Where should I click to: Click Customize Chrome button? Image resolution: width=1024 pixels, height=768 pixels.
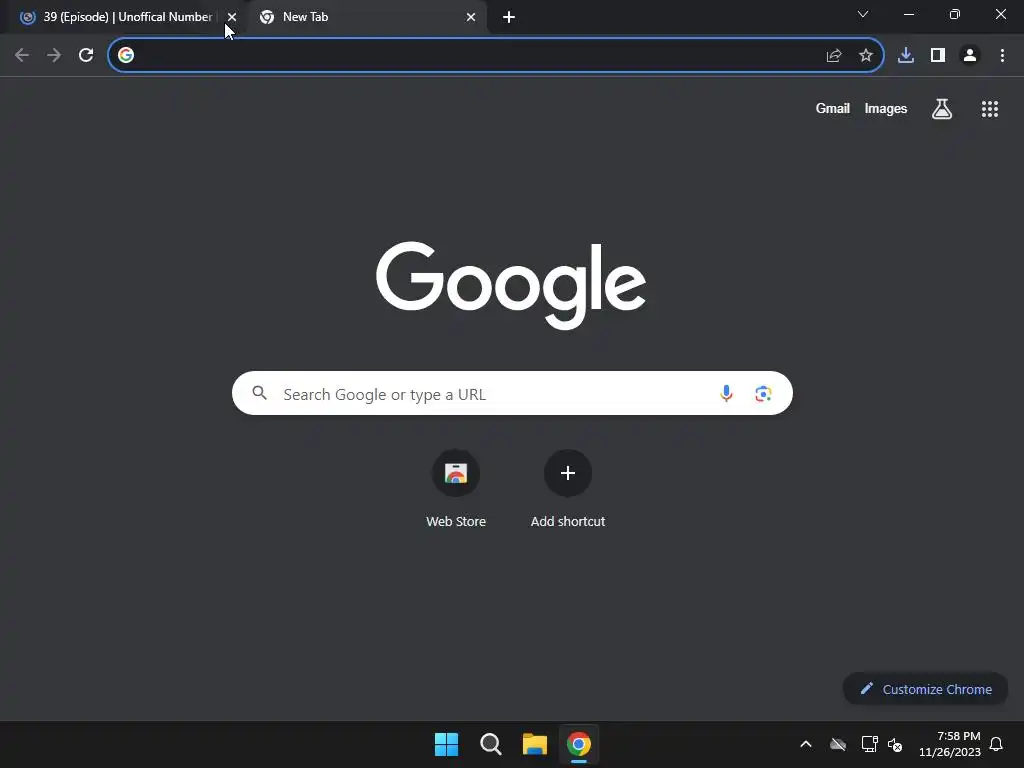click(x=925, y=689)
